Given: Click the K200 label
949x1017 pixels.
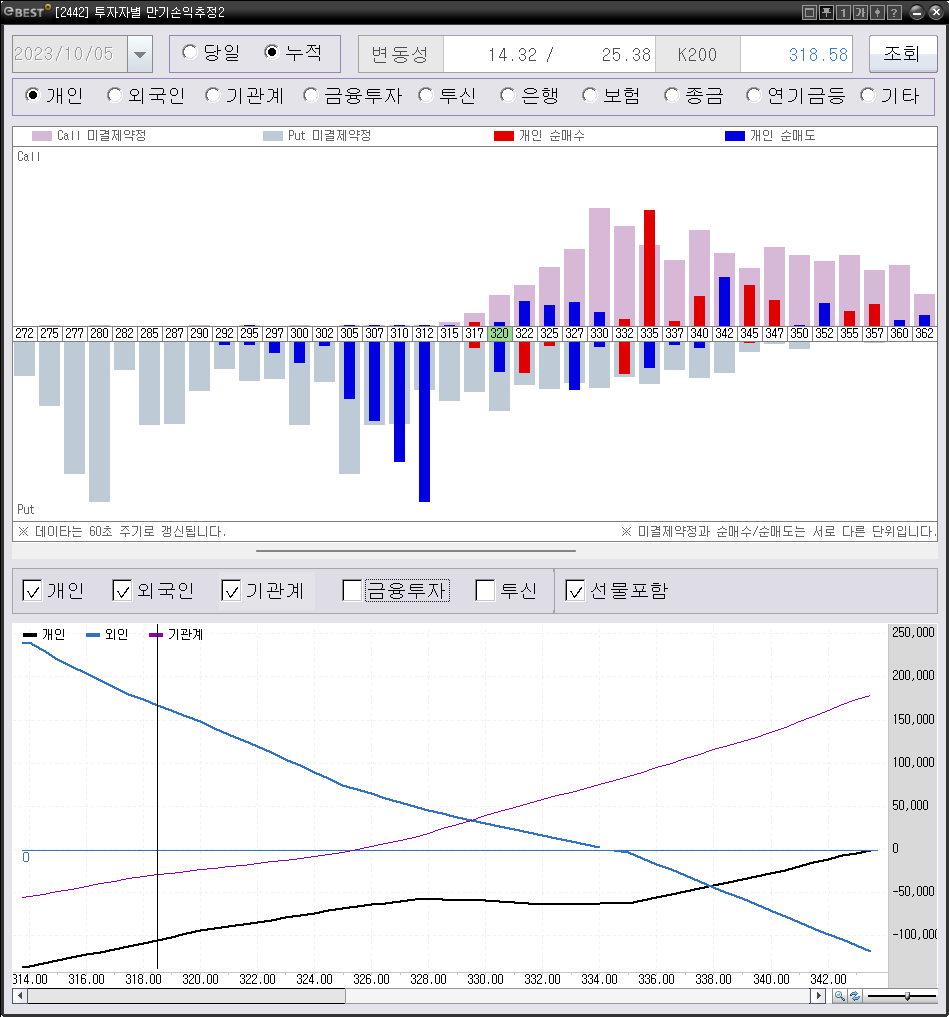Looking at the screenshot, I should point(697,54).
